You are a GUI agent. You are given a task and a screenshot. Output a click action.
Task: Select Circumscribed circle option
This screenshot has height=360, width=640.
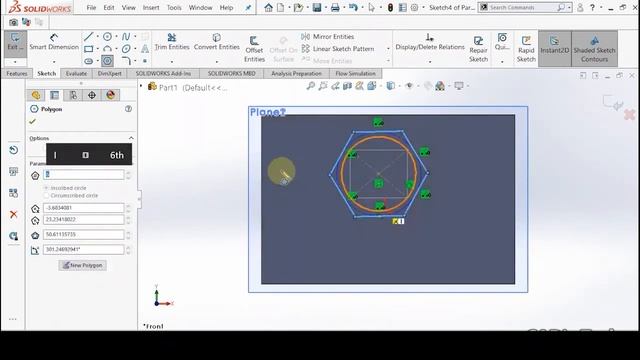click(x=71, y=196)
